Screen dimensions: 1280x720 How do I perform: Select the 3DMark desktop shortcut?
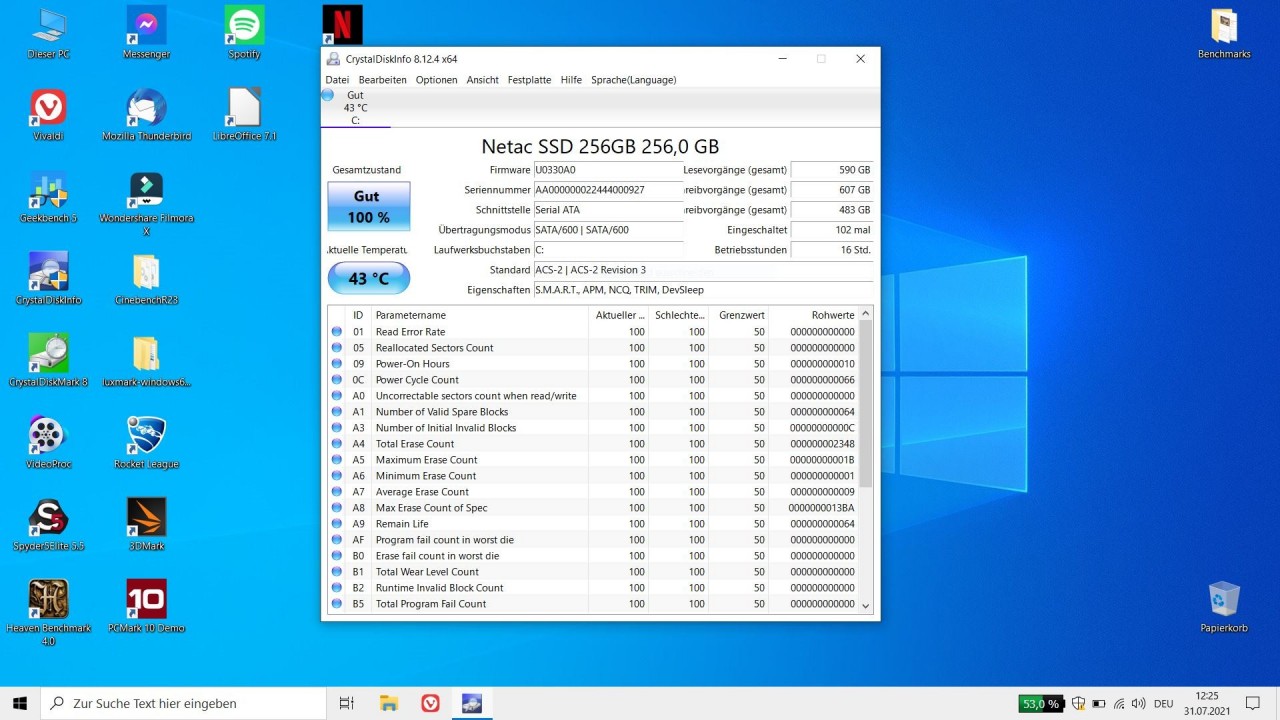click(x=146, y=525)
